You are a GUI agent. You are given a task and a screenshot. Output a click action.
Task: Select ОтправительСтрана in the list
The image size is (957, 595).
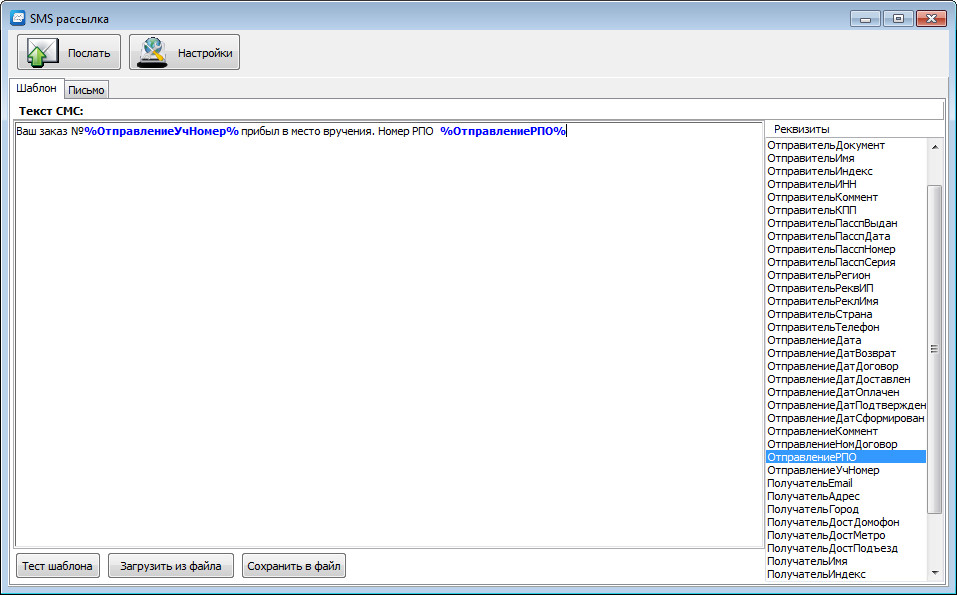(x=846, y=314)
